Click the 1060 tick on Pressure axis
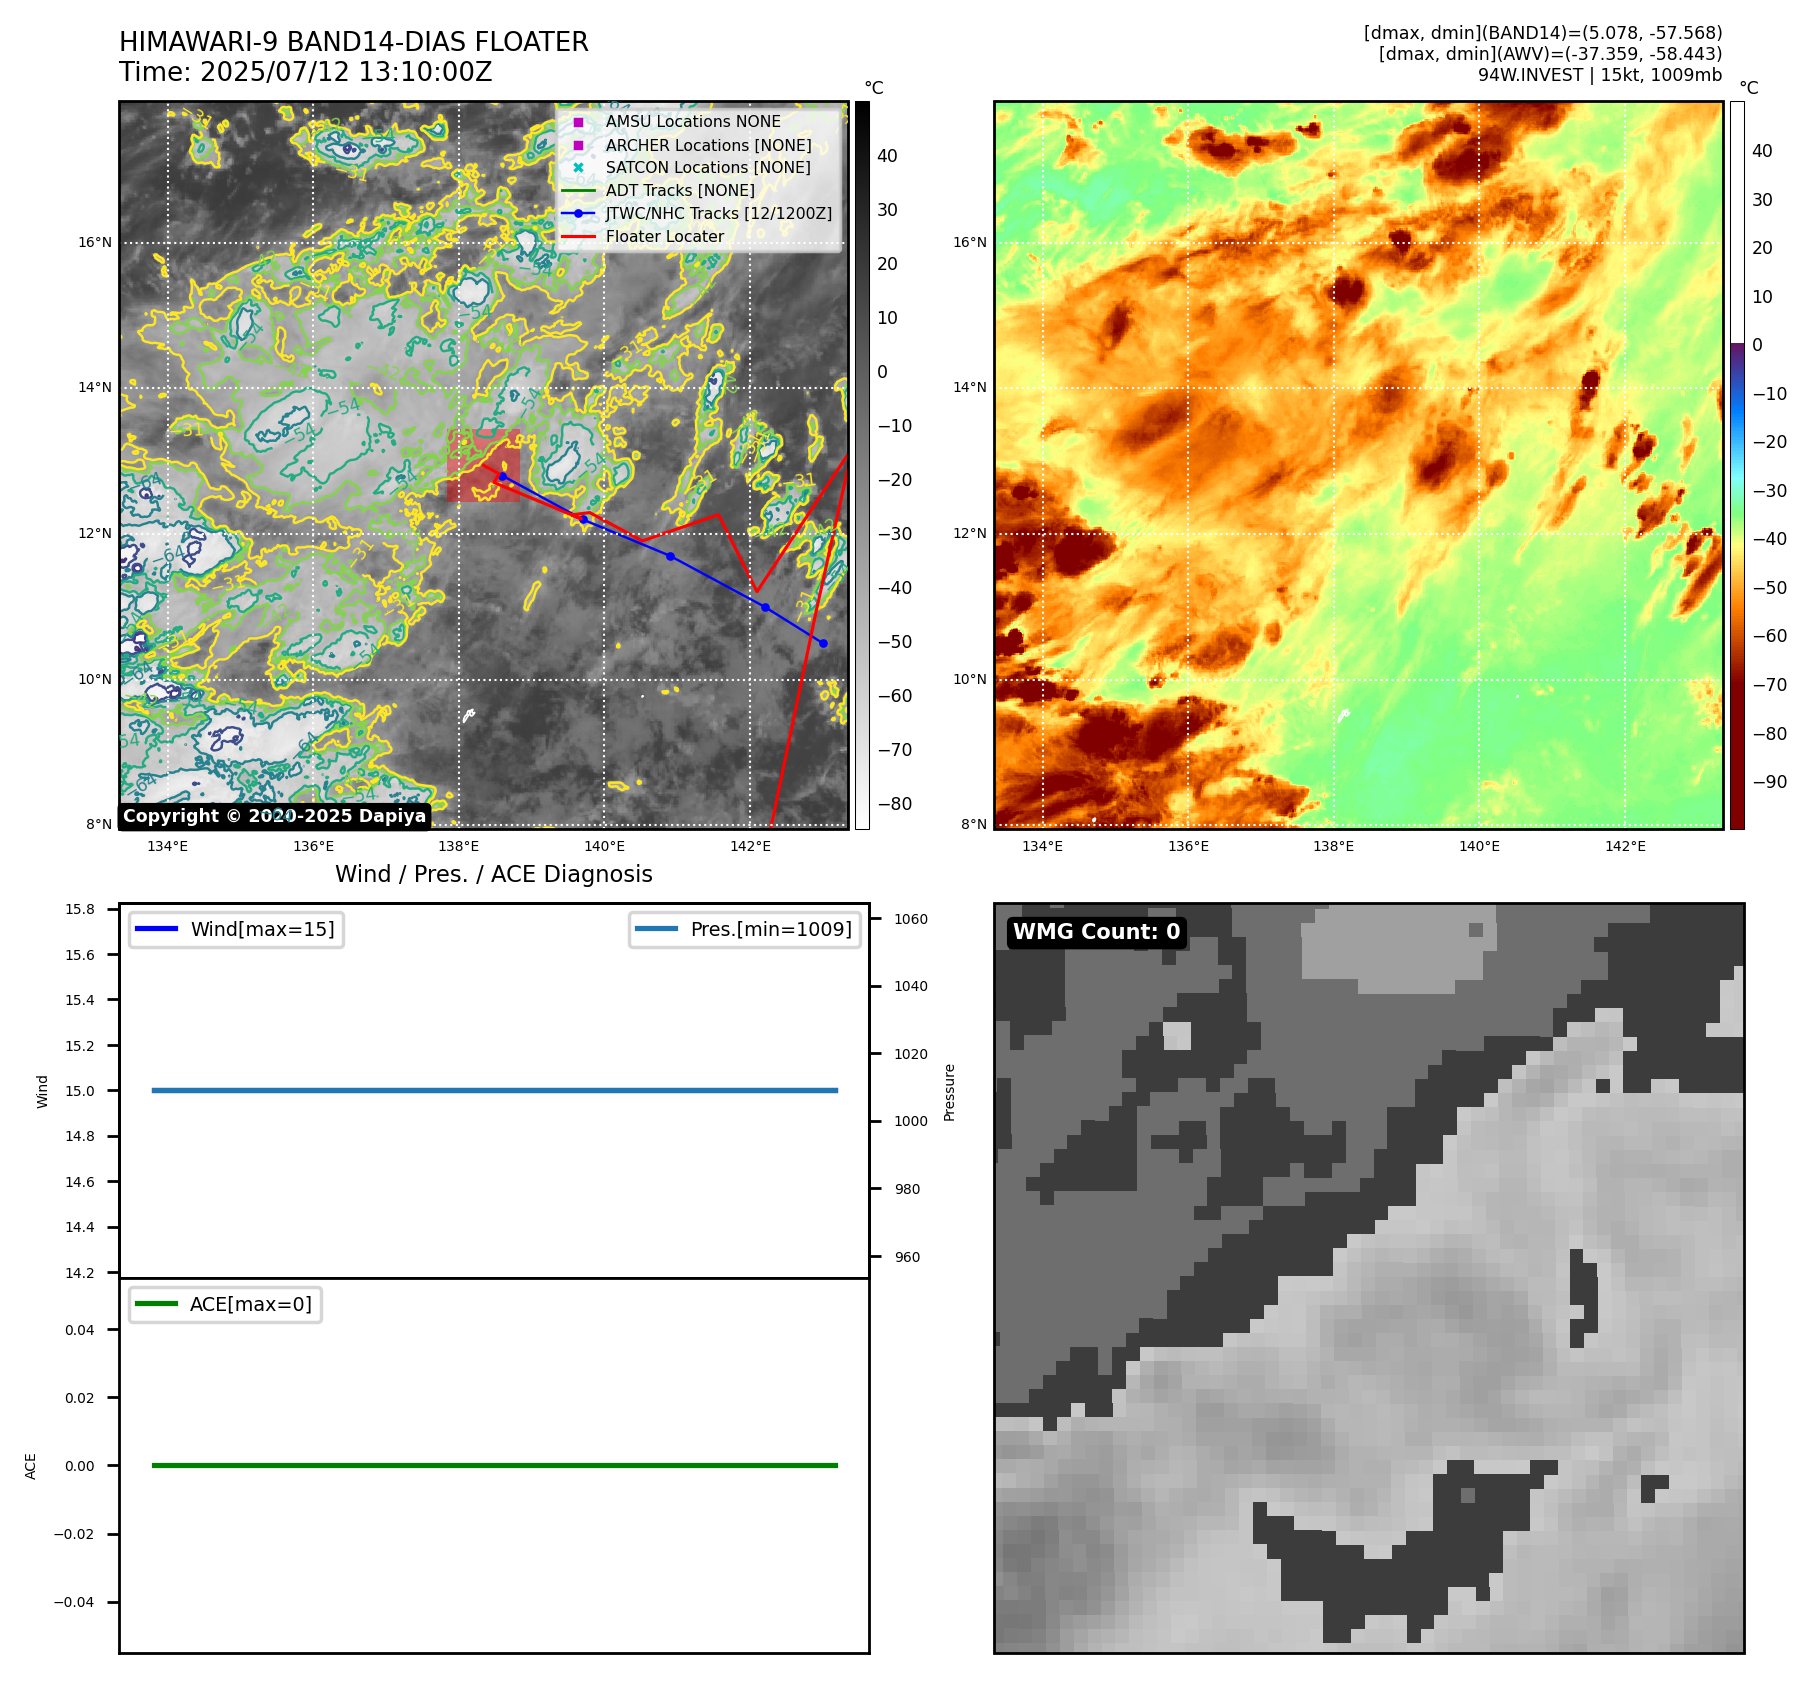This screenshot has width=1813, height=1690. point(911,919)
